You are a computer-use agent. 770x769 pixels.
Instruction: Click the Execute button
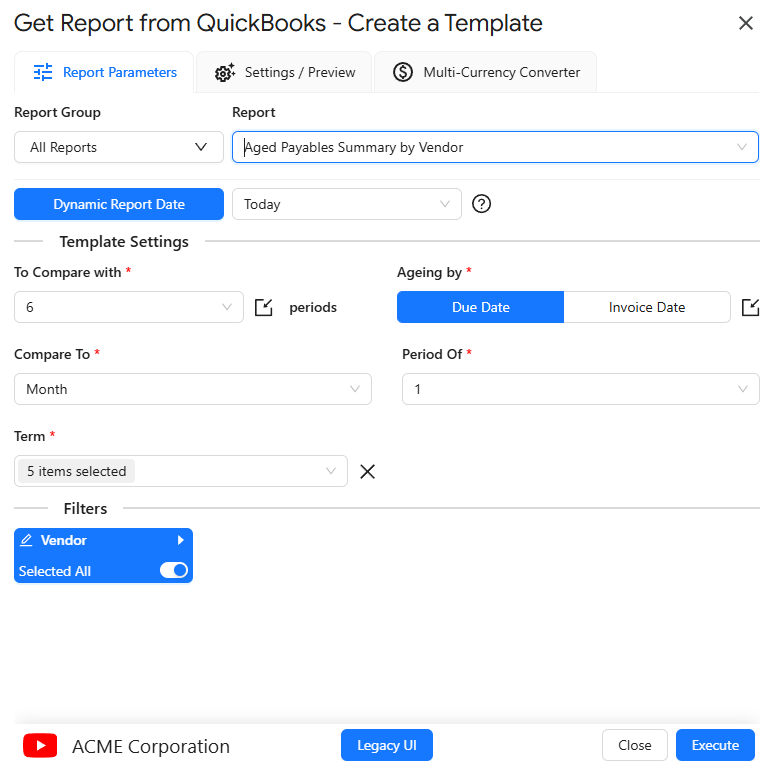click(x=715, y=745)
